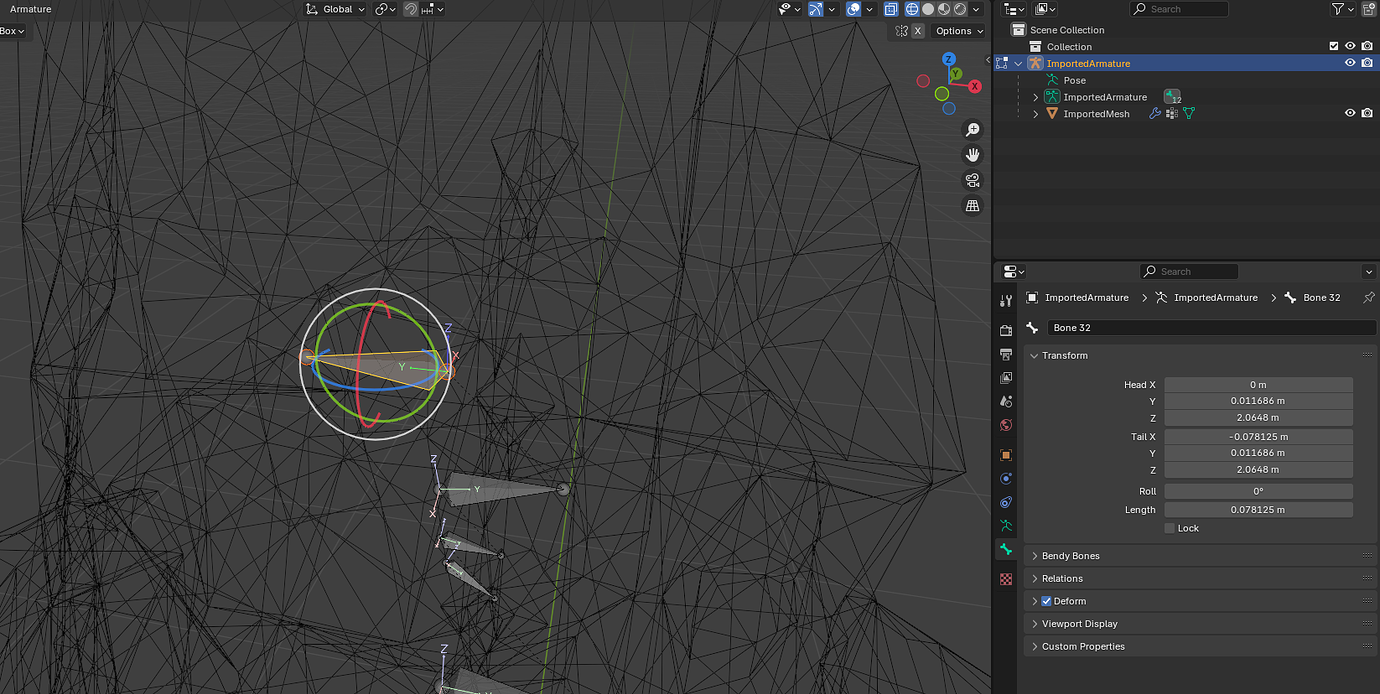
Task: Expand the Relations panel
Action: click(1198, 578)
